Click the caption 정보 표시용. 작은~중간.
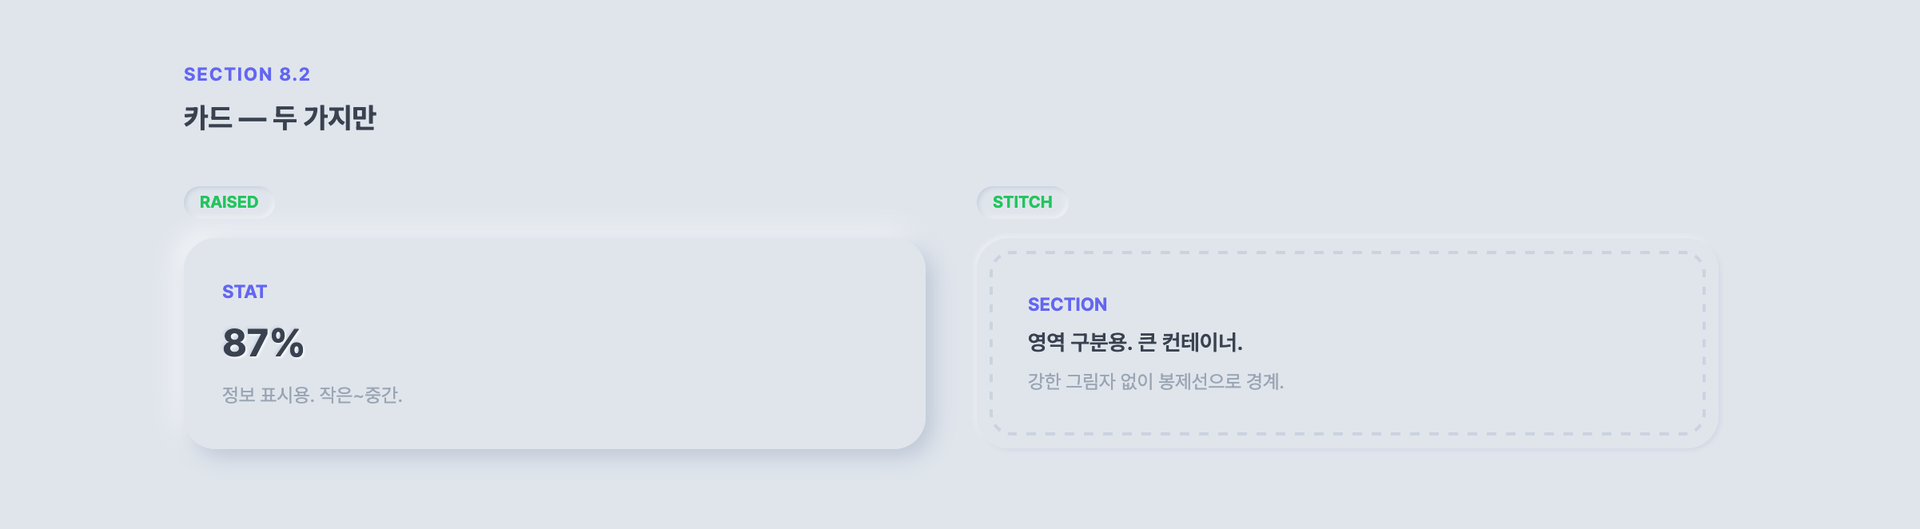Image resolution: width=1920 pixels, height=529 pixels. tap(312, 395)
